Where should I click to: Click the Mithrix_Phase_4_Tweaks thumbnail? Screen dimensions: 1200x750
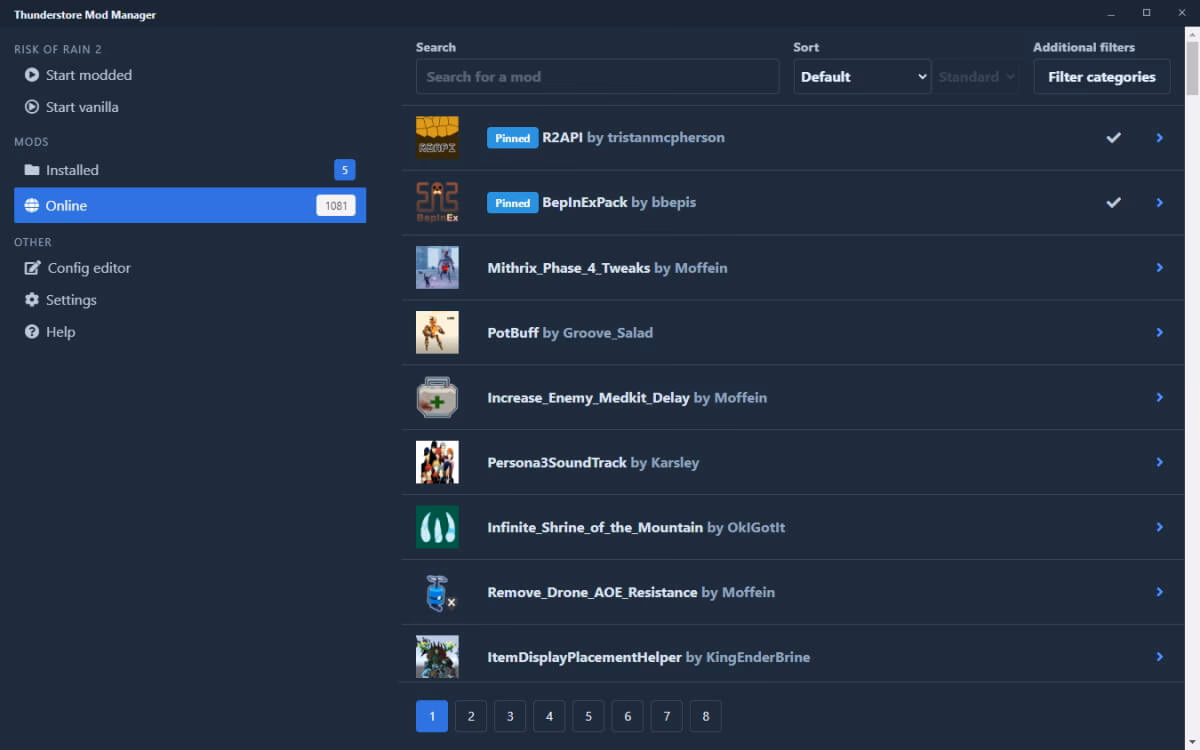point(437,267)
